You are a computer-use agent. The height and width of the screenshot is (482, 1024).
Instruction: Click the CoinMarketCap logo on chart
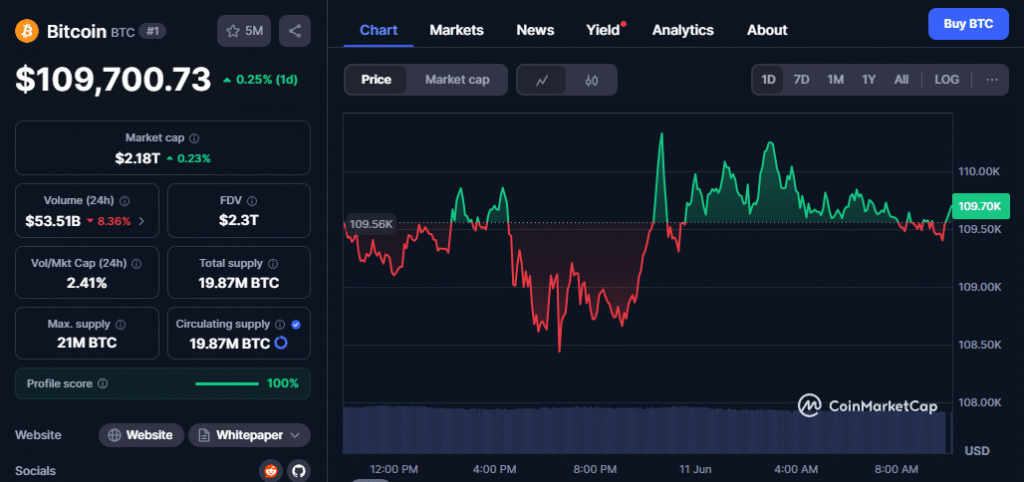click(868, 406)
